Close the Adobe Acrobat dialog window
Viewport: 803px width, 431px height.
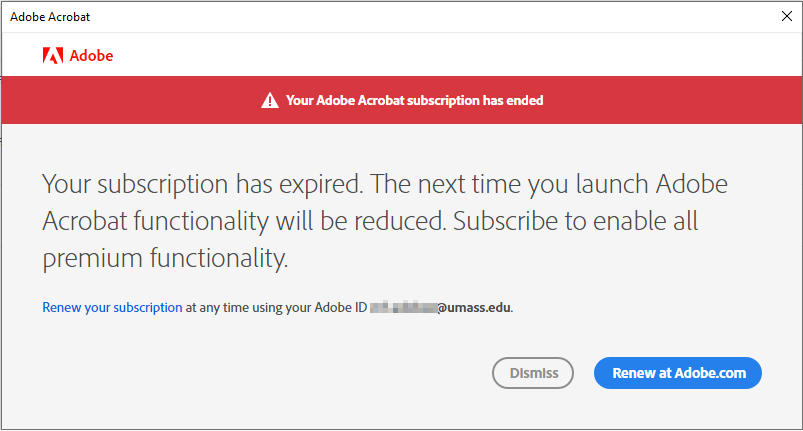point(786,17)
